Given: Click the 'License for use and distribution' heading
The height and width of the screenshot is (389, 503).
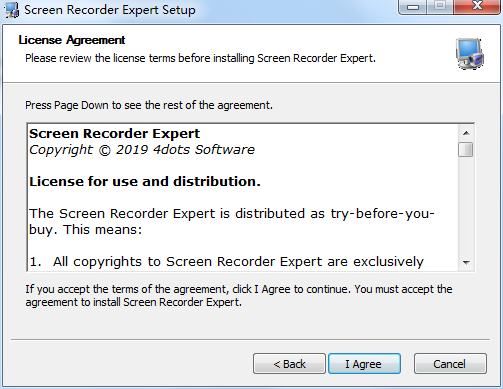Looking at the screenshot, I should pyautogui.click(x=145, y=182).
